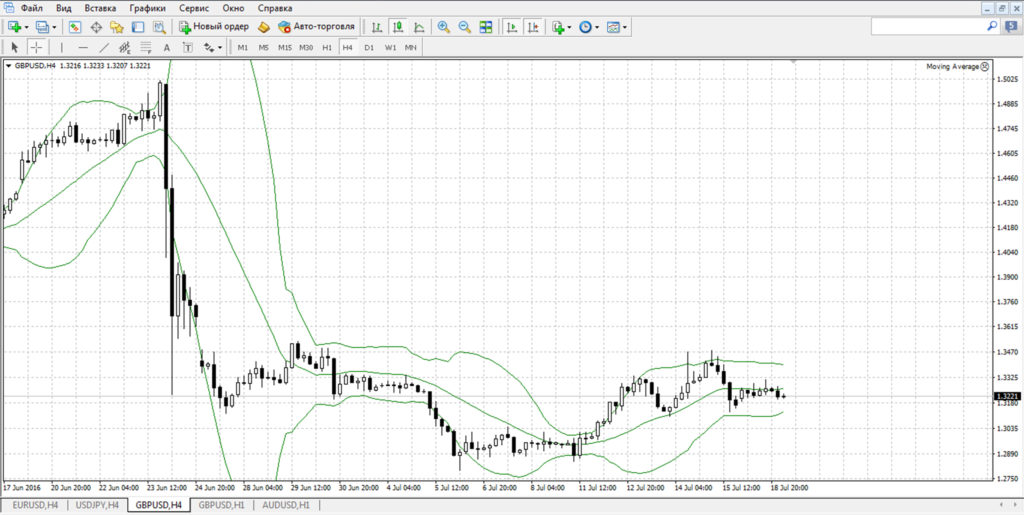Switch to M5 timeframe
Screen dimensions: 1024x515
click(263, 48)
